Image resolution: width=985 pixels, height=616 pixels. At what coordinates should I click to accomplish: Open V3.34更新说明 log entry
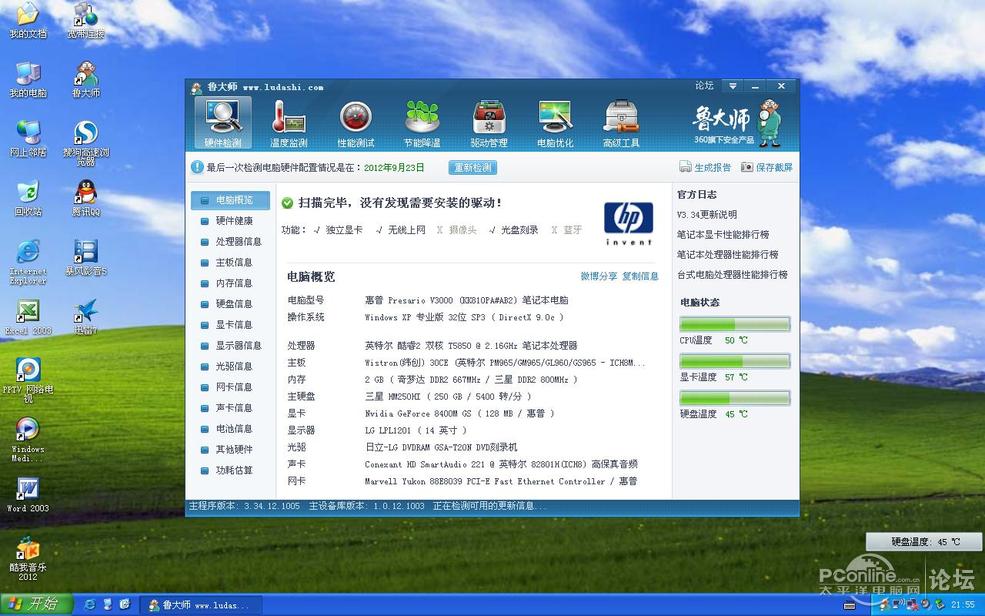click(x=707, y=214)
